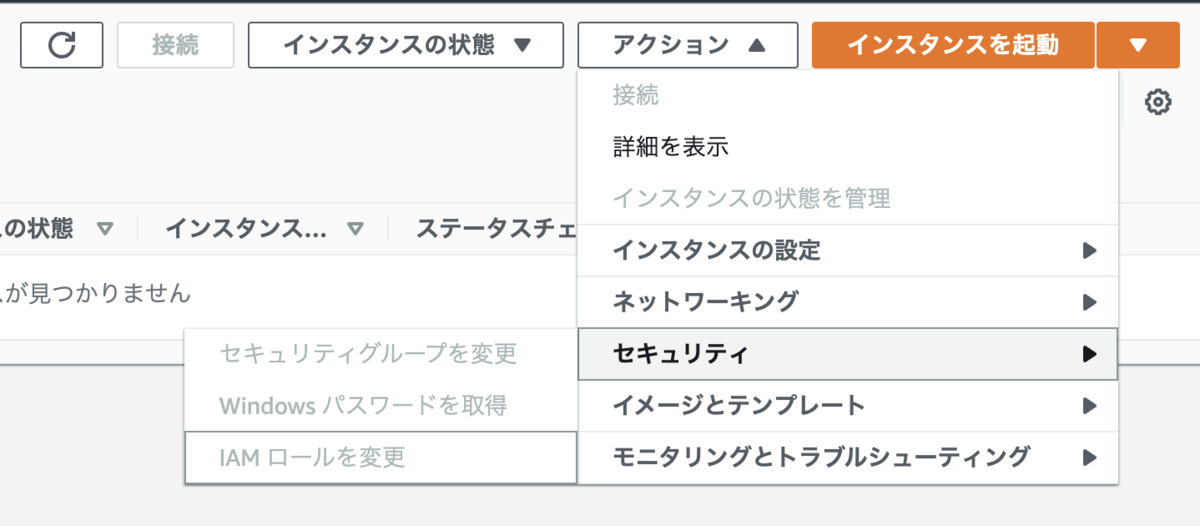Click the 接続 button in toolbar
Image resolution: width=1200 pixels, height=526 pixels.
(175, 45)
